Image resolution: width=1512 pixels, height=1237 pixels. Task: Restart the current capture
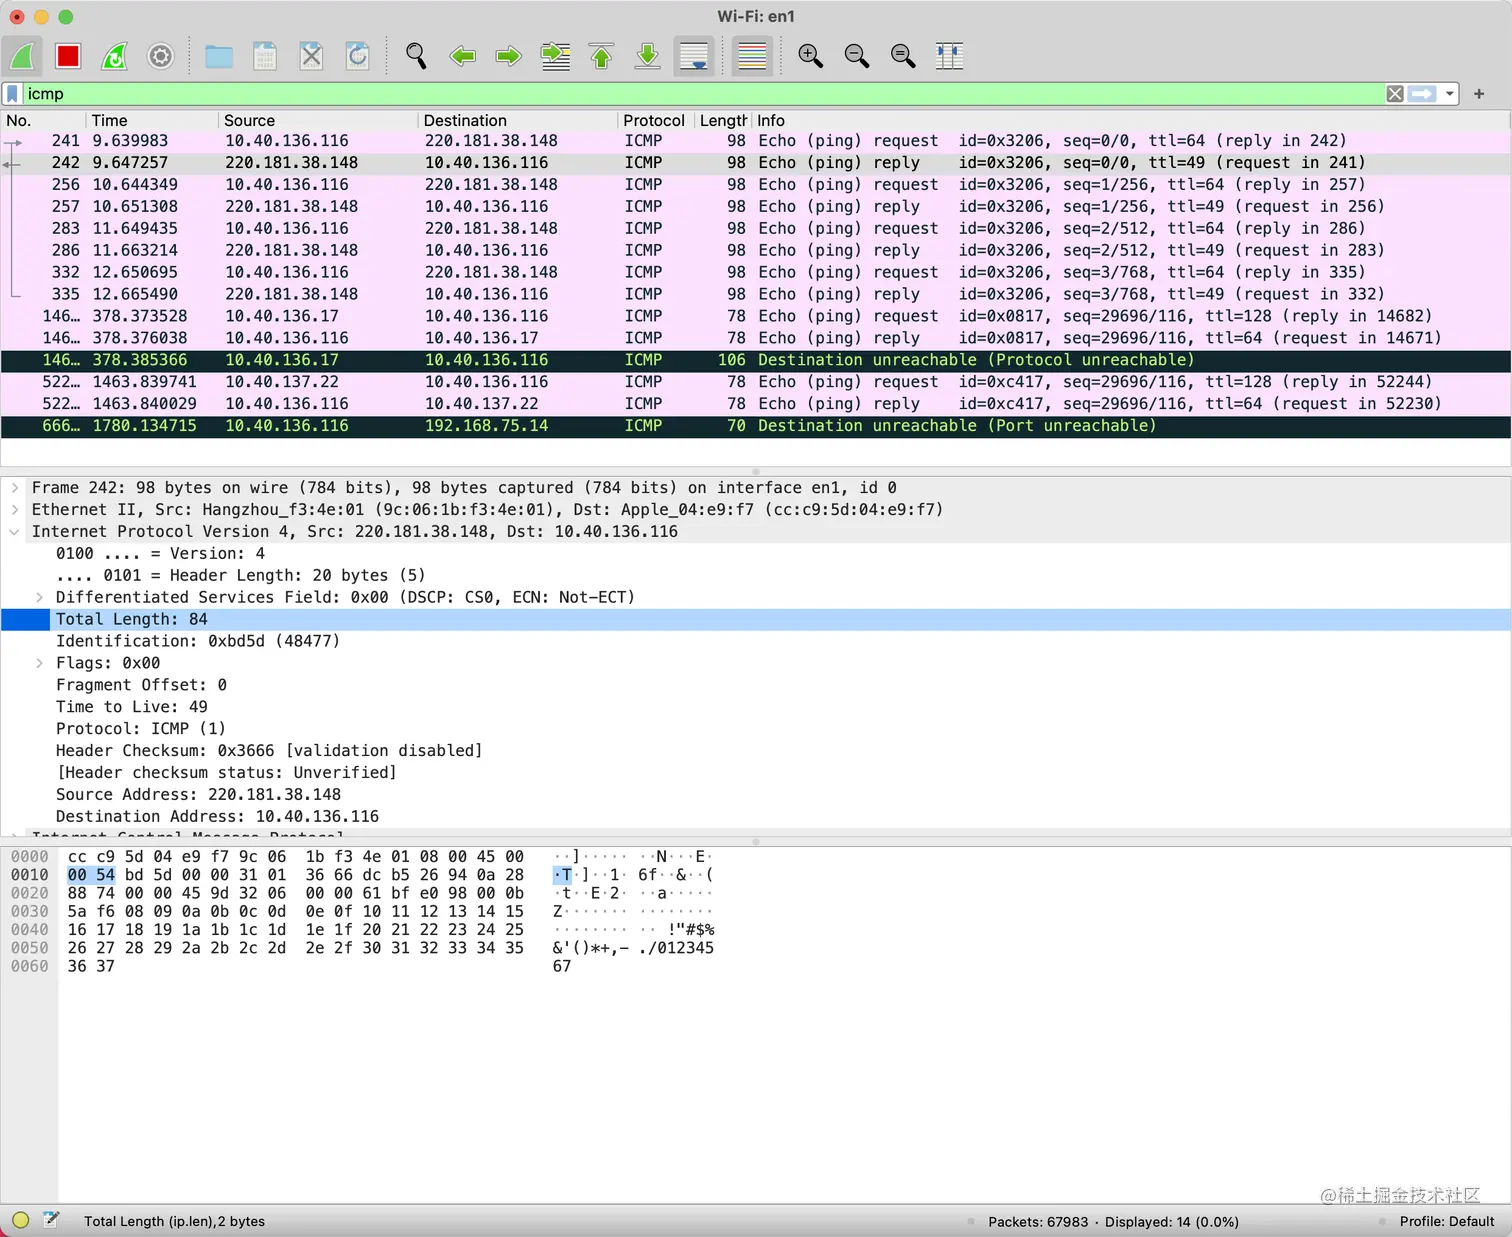115,56
